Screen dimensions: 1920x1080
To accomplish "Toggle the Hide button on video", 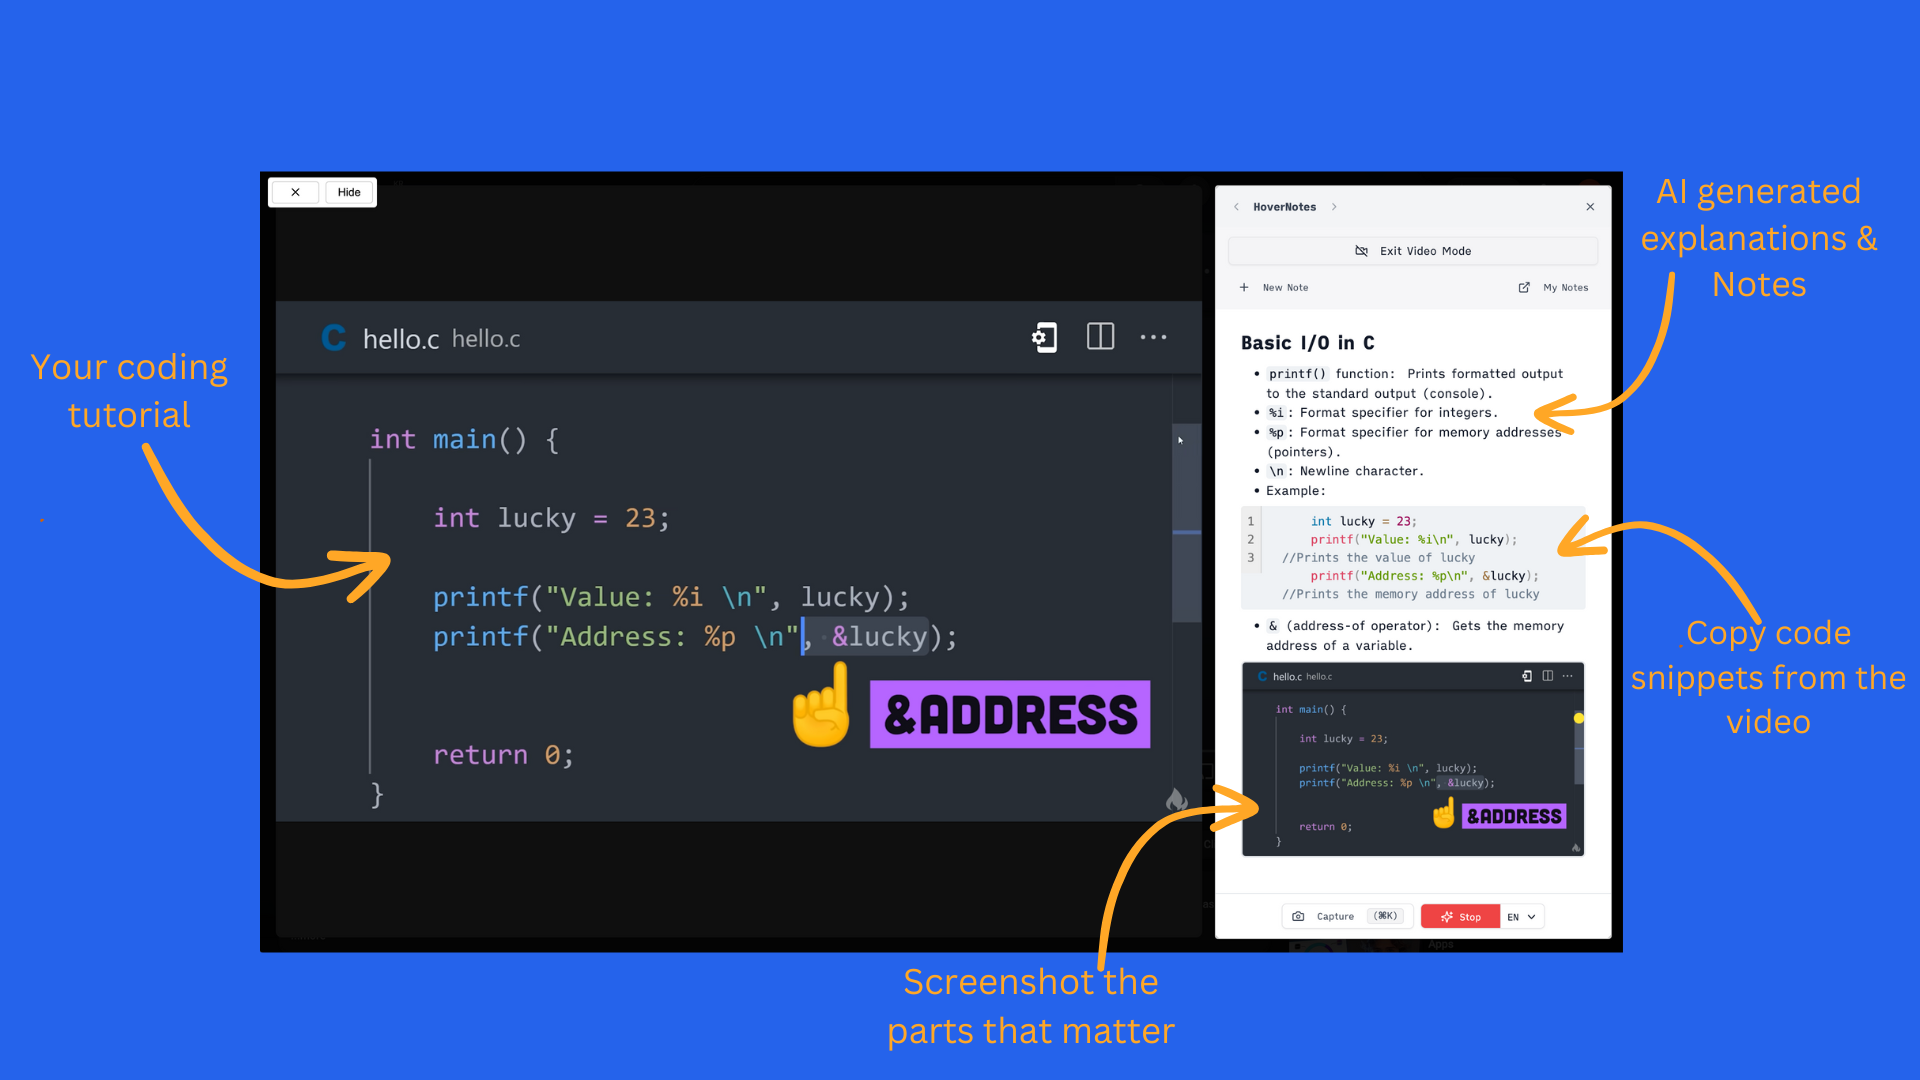I will tap(348, 191).
